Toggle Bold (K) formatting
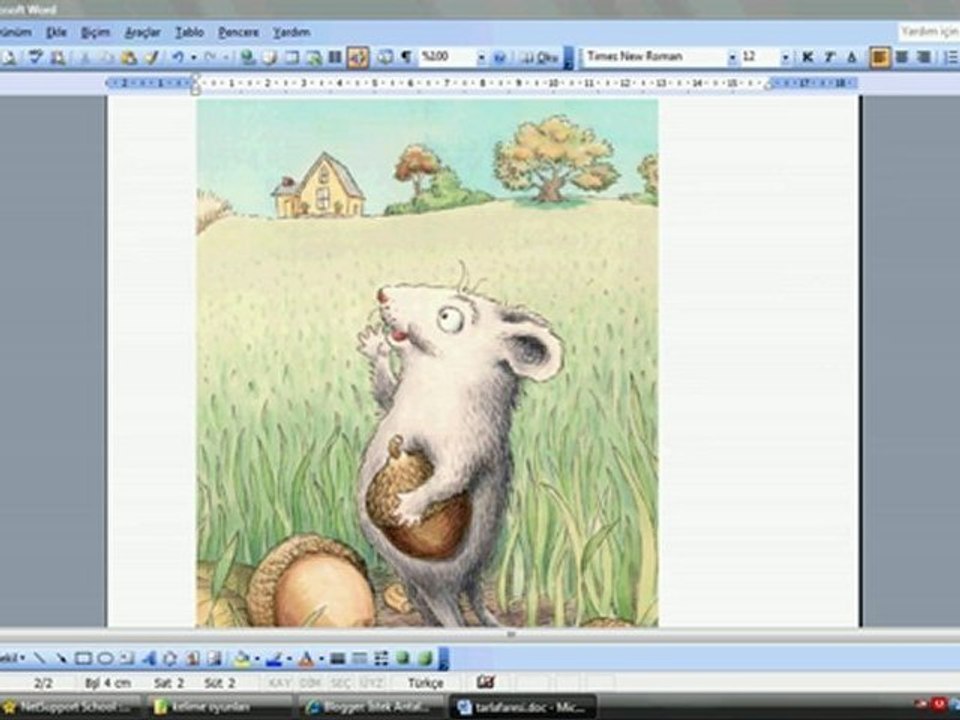 tap(808, 58)
